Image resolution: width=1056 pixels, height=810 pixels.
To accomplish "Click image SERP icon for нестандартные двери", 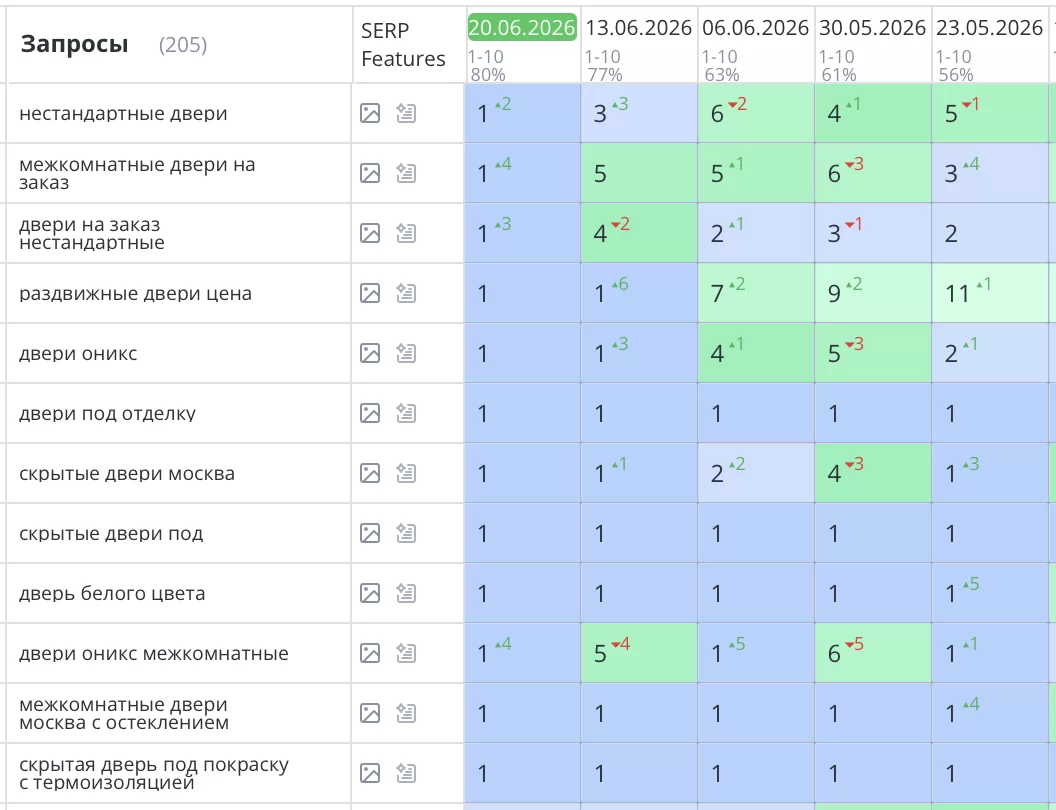I will point(370,113).
